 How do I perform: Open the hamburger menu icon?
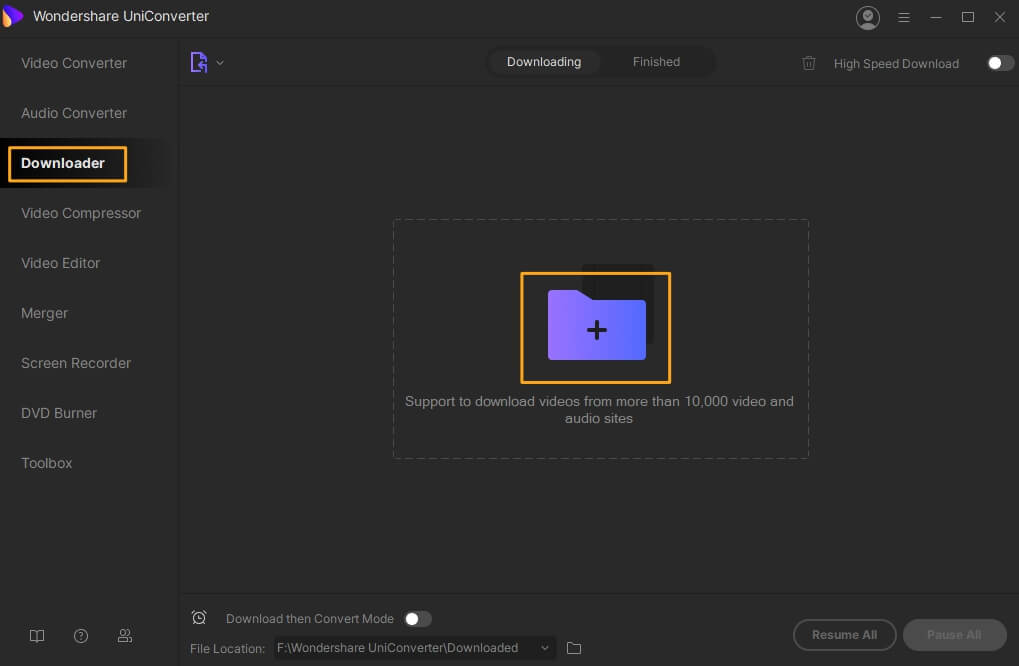[x=904, y=17]
